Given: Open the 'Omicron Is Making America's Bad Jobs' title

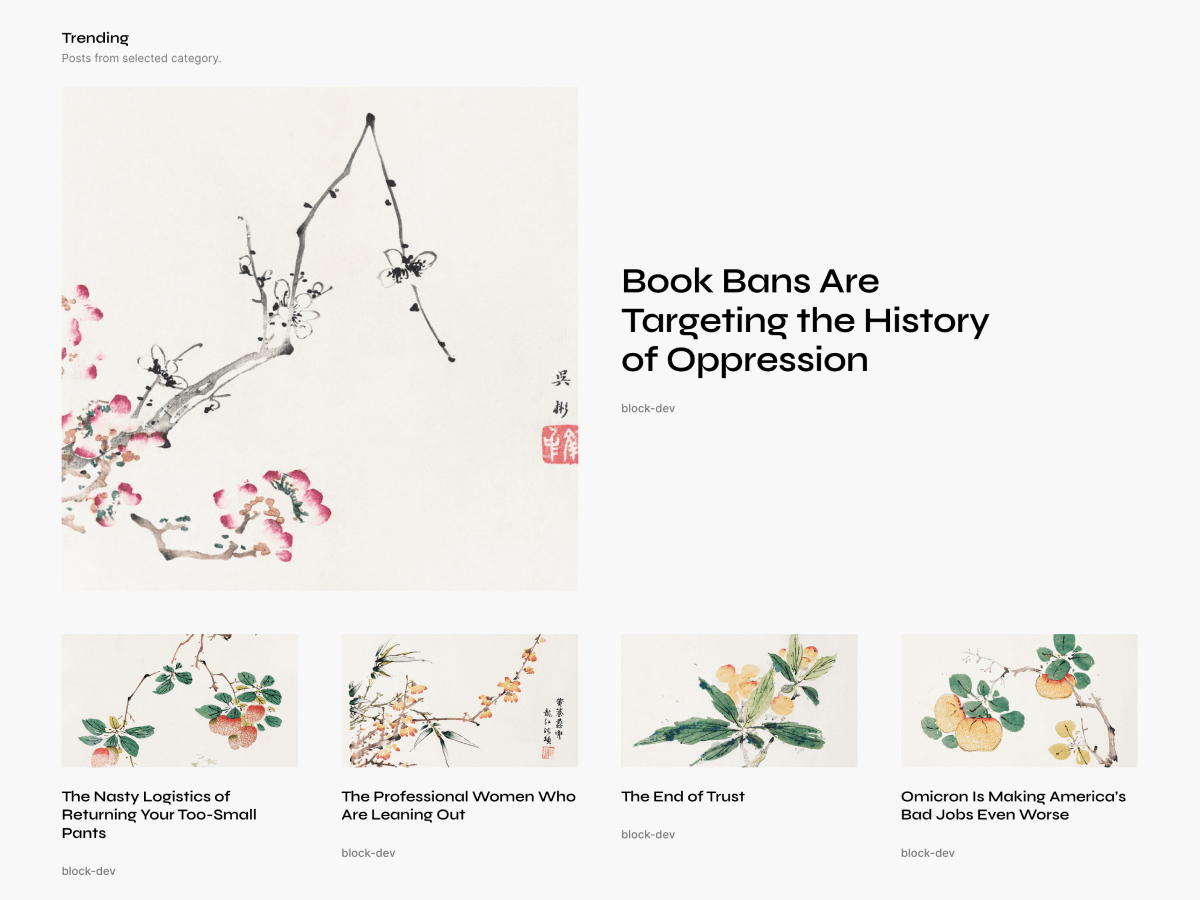Looking at the screenshot, I should click(x=1013, y=805).
